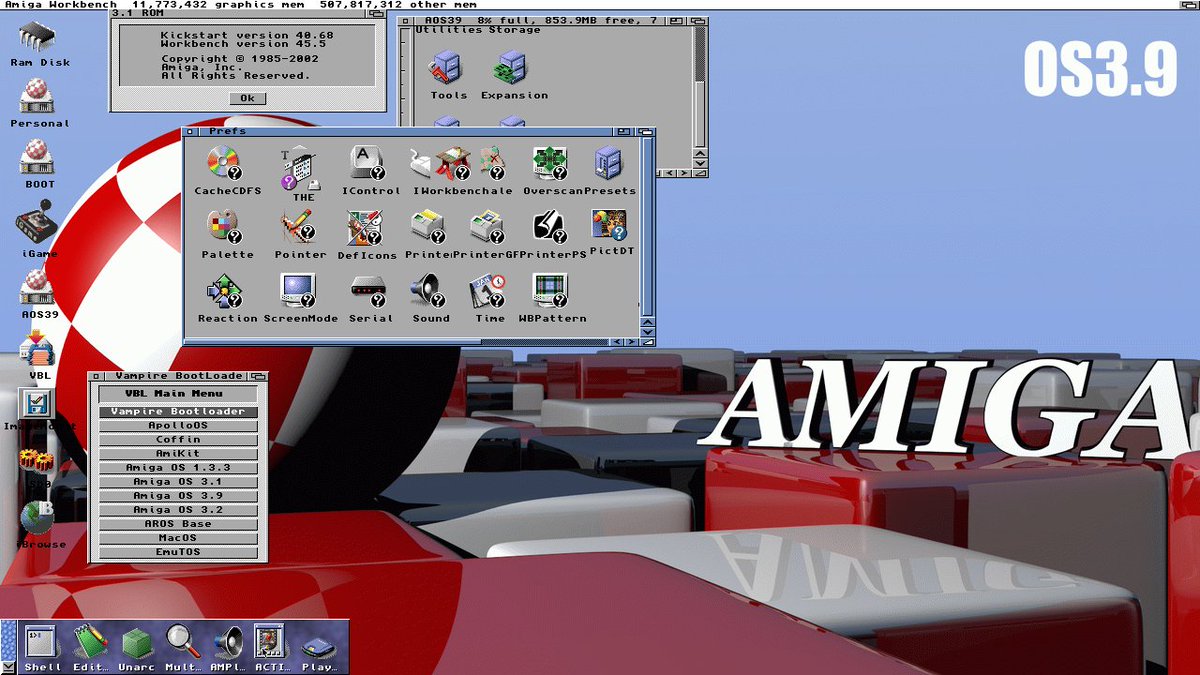Screen dimensions: 1200x675
Task: Launch the AMPl speaker dock icon
Action: [228, 641]
